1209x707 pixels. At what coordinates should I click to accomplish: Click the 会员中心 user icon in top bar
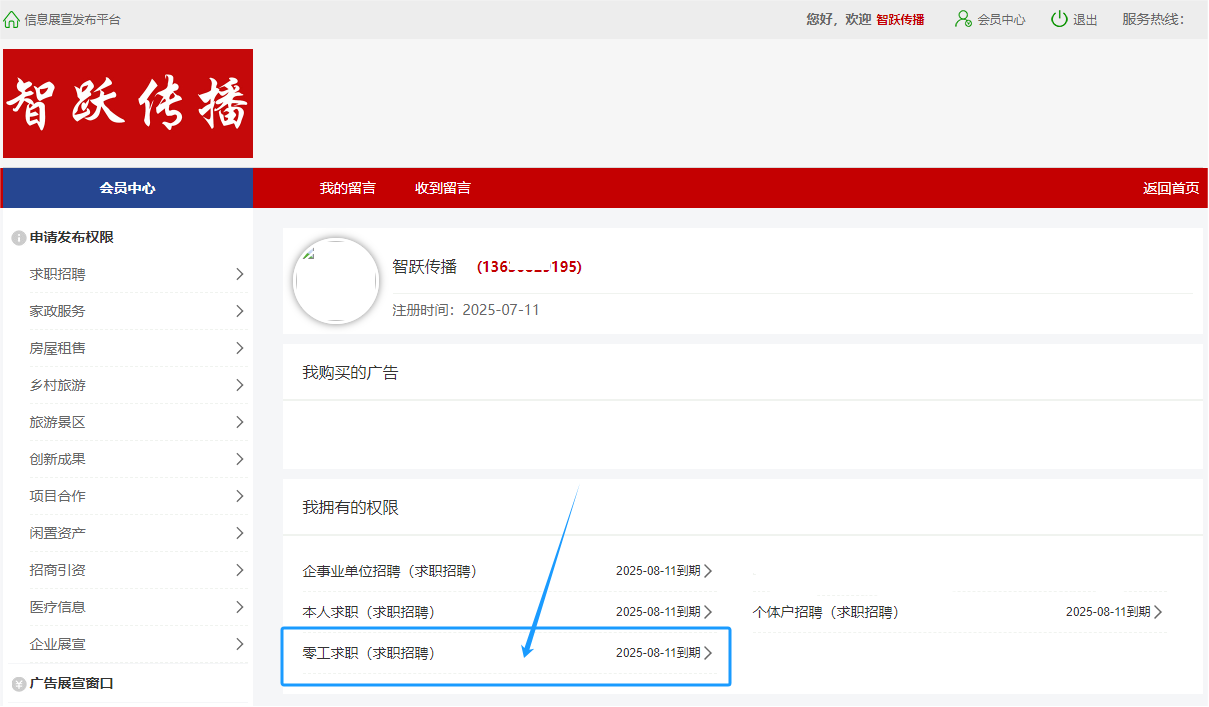click(963, 19)
